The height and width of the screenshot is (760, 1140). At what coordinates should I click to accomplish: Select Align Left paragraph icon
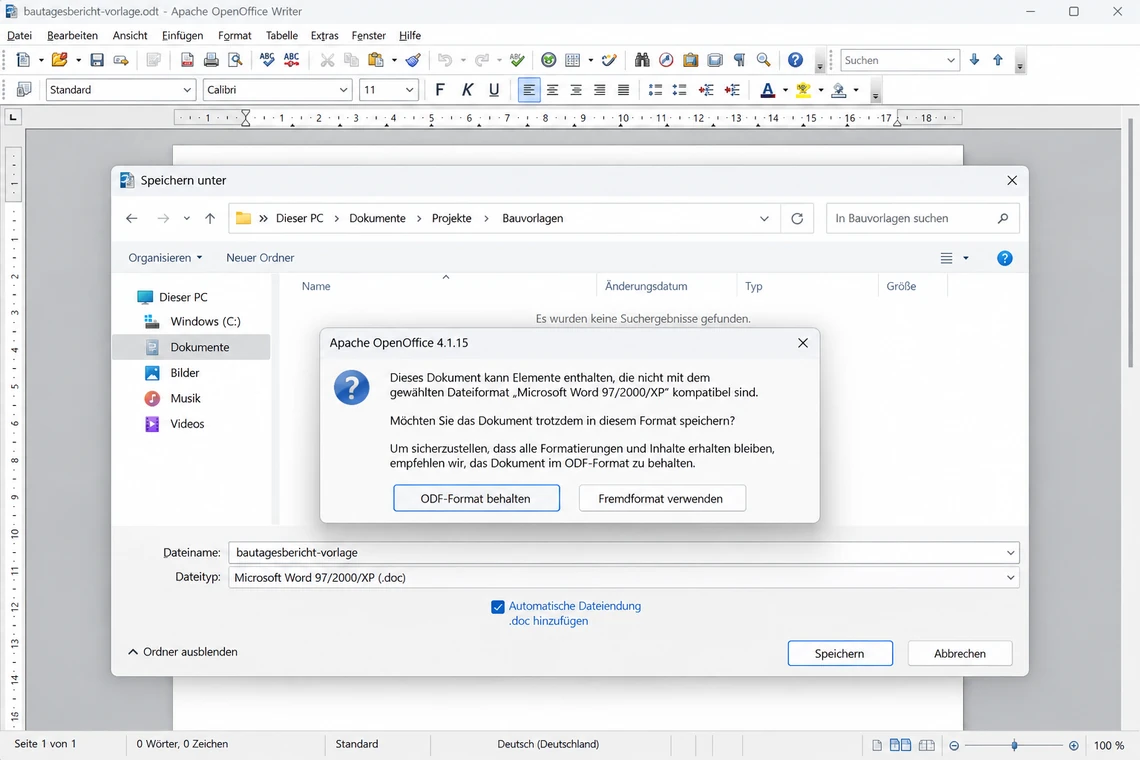[529, 89]
